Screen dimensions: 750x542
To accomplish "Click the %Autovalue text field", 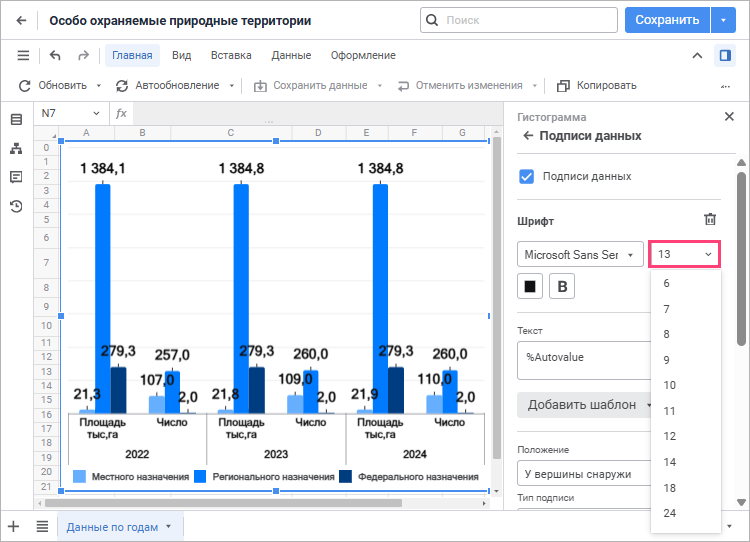I will point(584,360).
